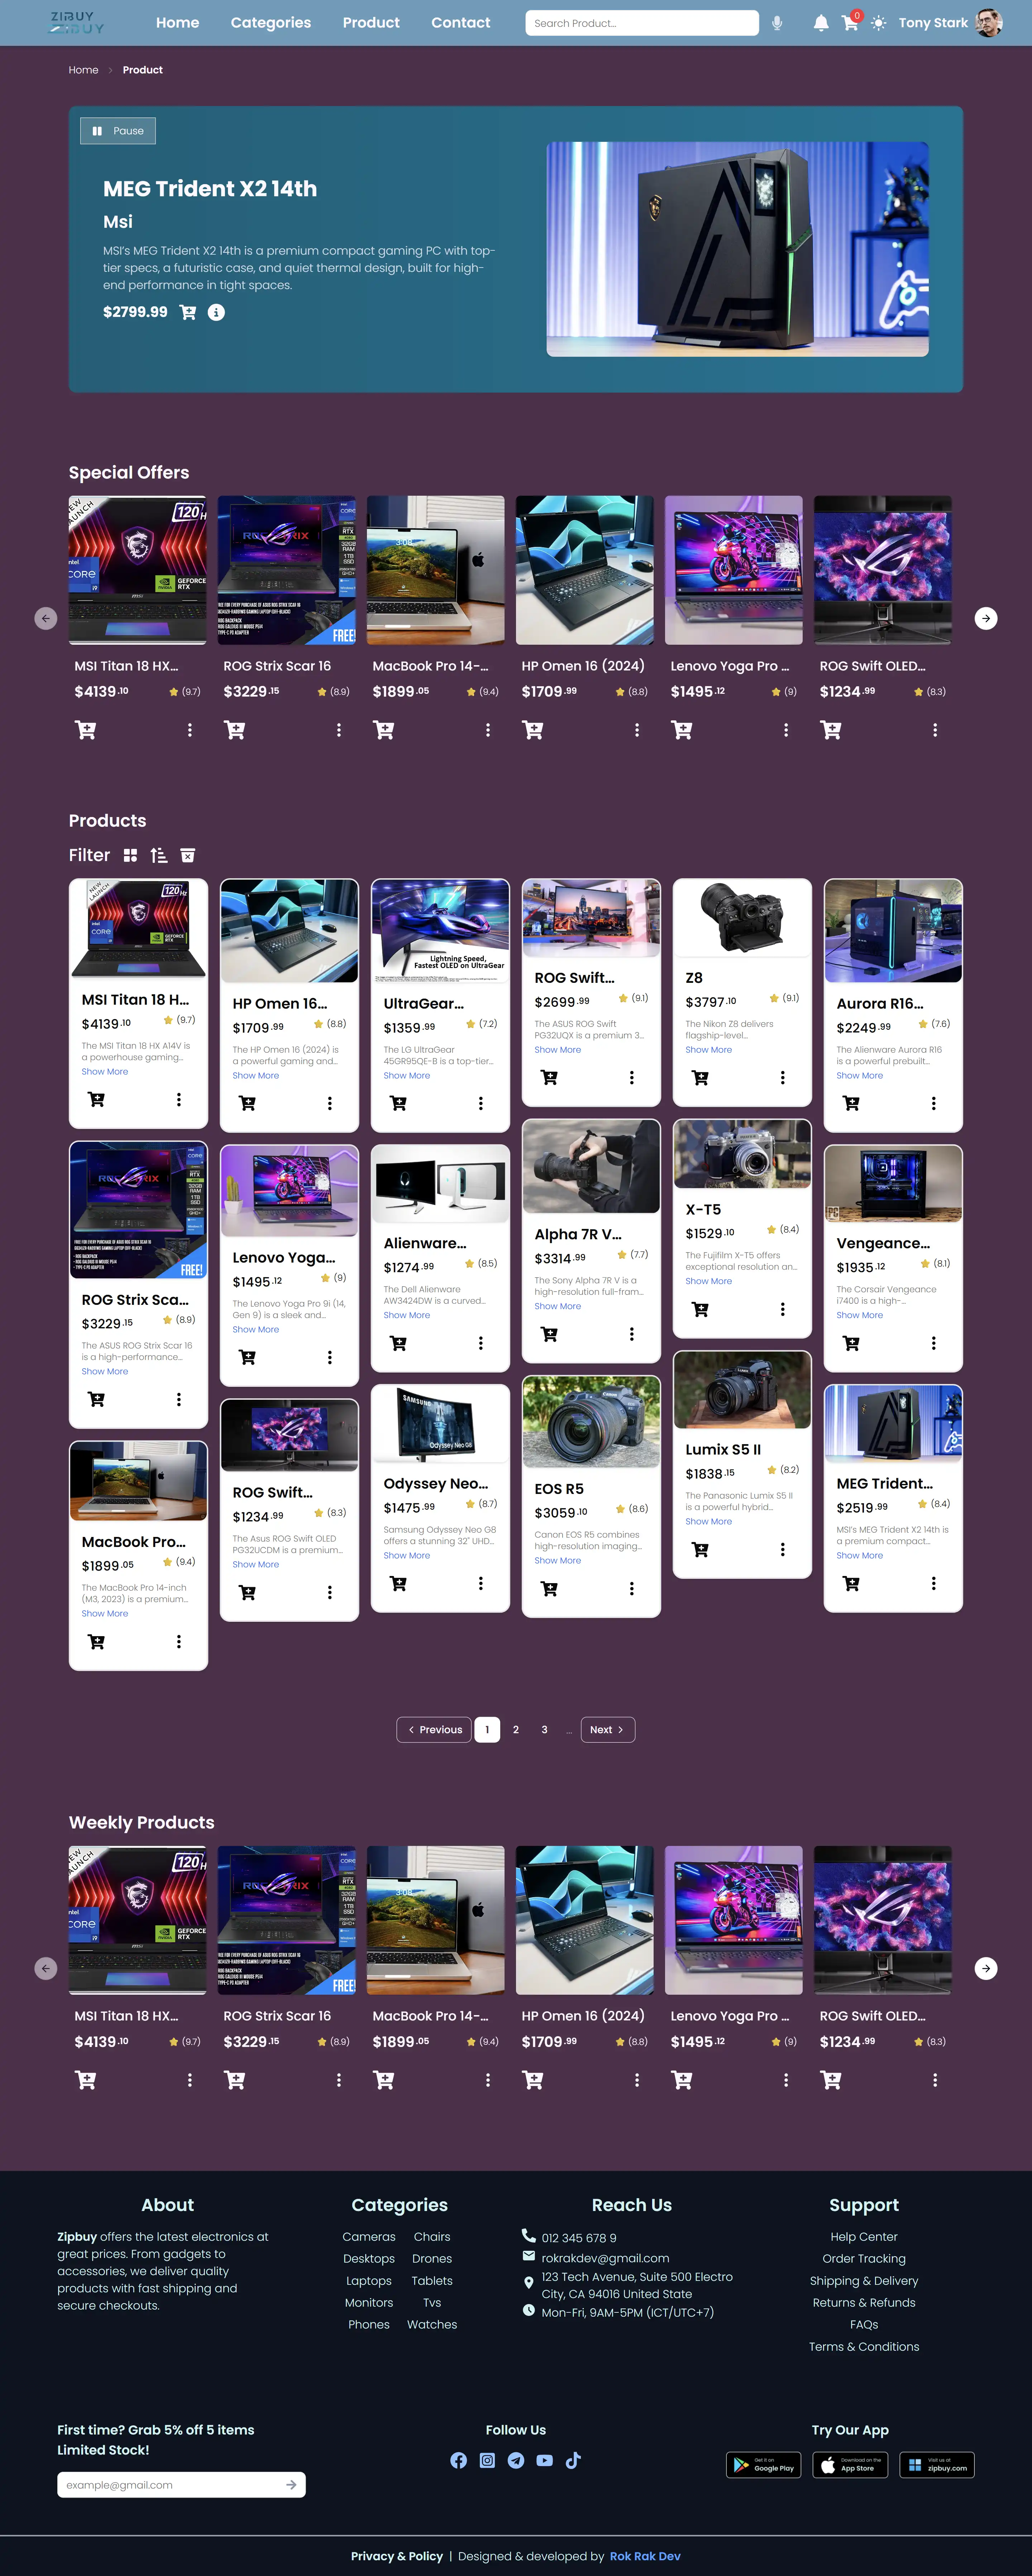The image size is (1032, 2576).
Task: Pause the hero banner slideshow
Action: coord(118,131)
